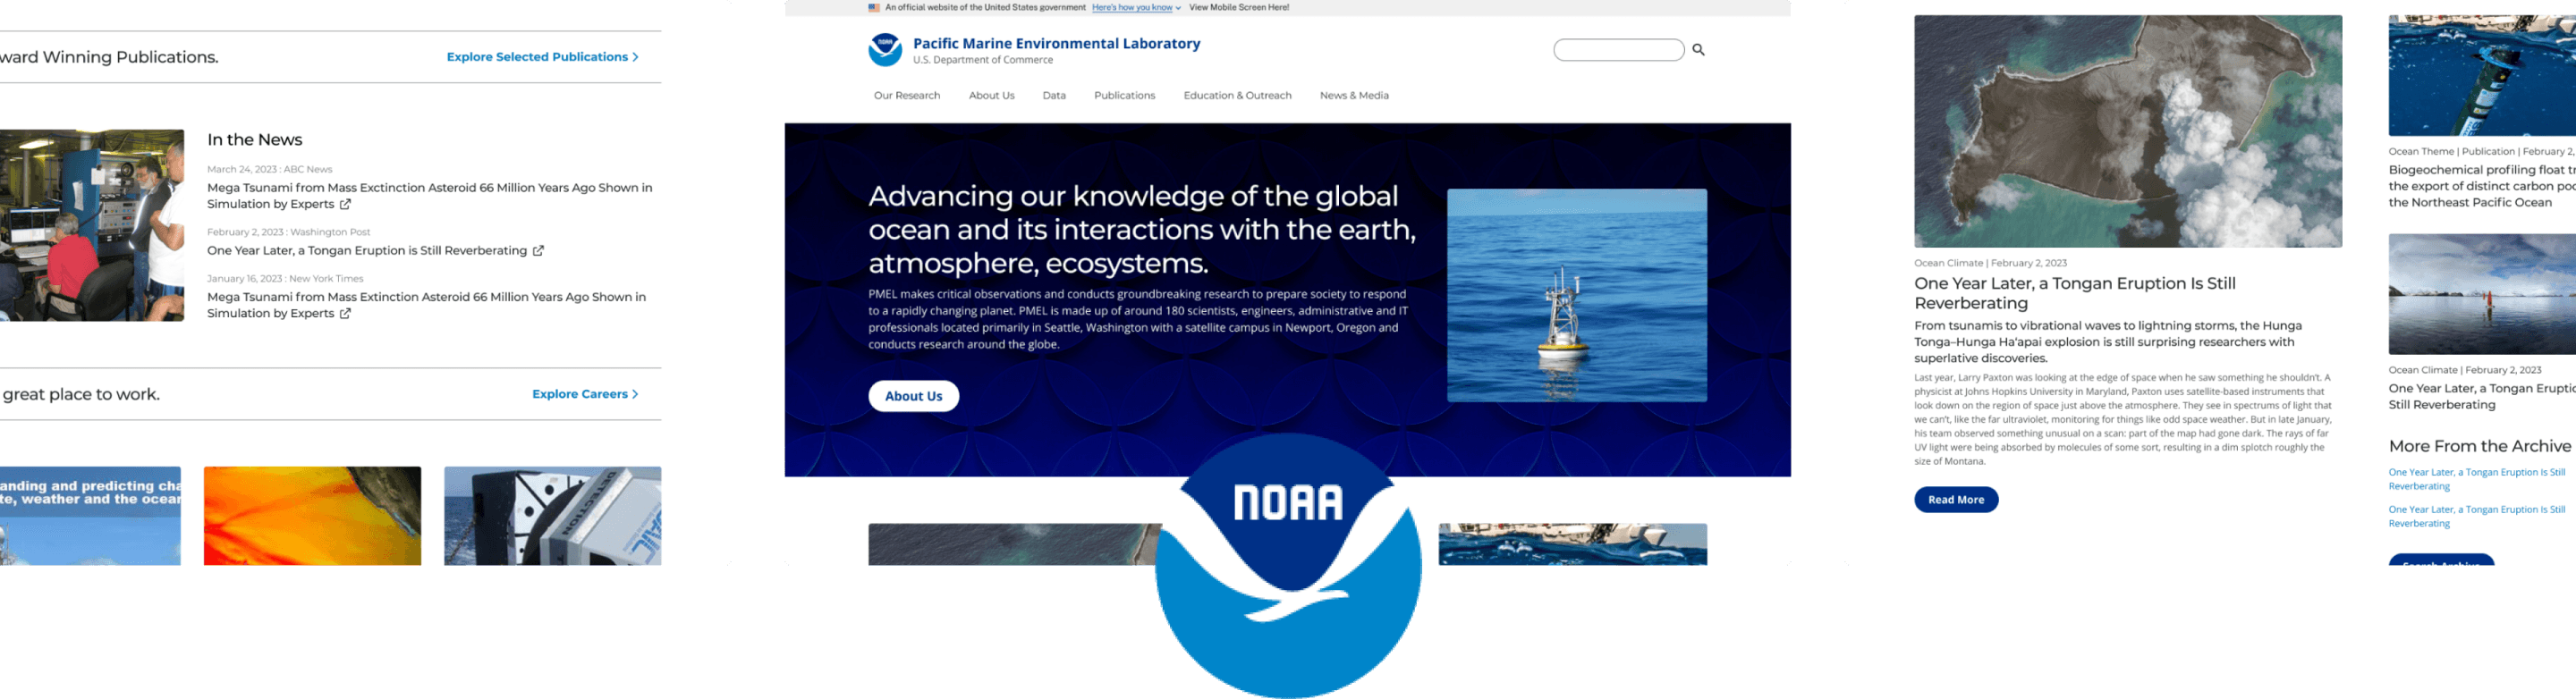Open the Our Research menu

(x=907, y=96)
